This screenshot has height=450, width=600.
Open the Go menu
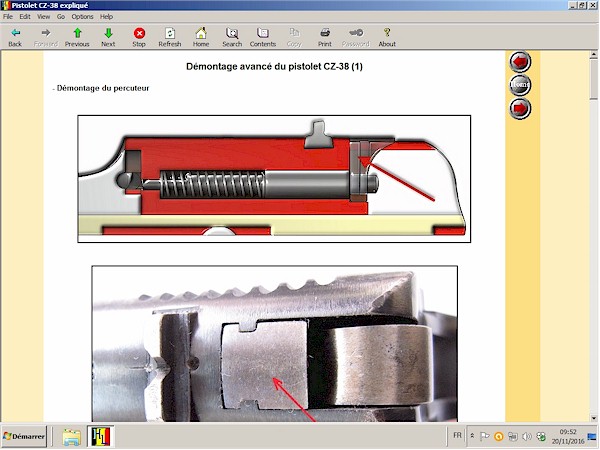61,16
